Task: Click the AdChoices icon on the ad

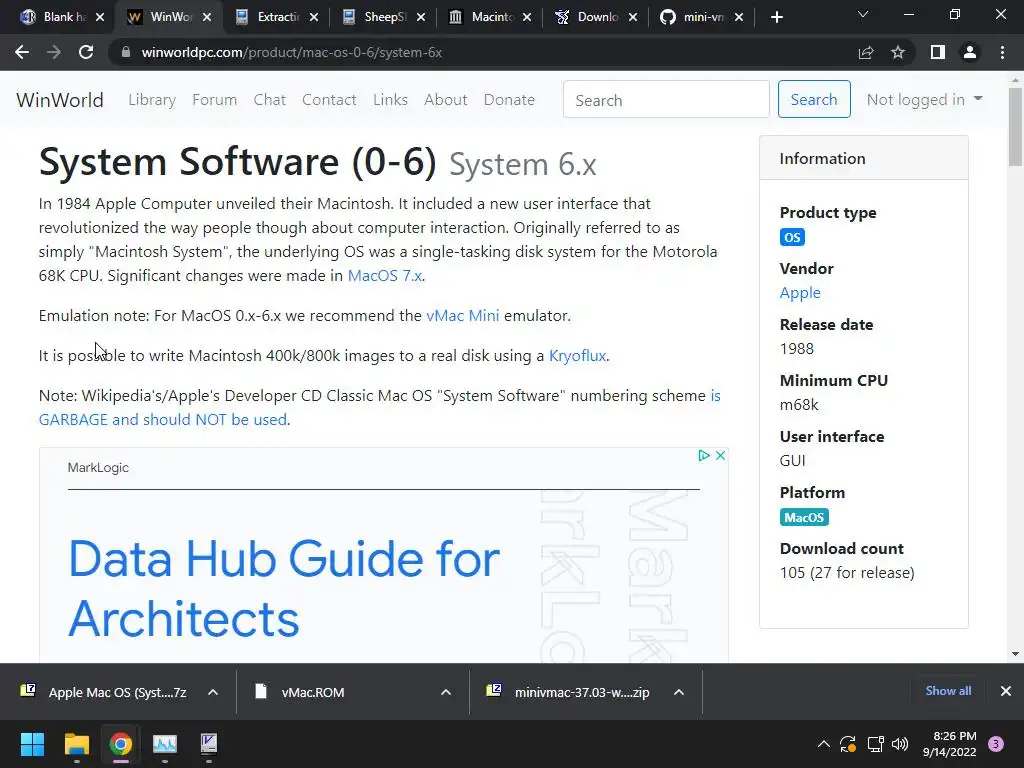Action: point(703,455)
